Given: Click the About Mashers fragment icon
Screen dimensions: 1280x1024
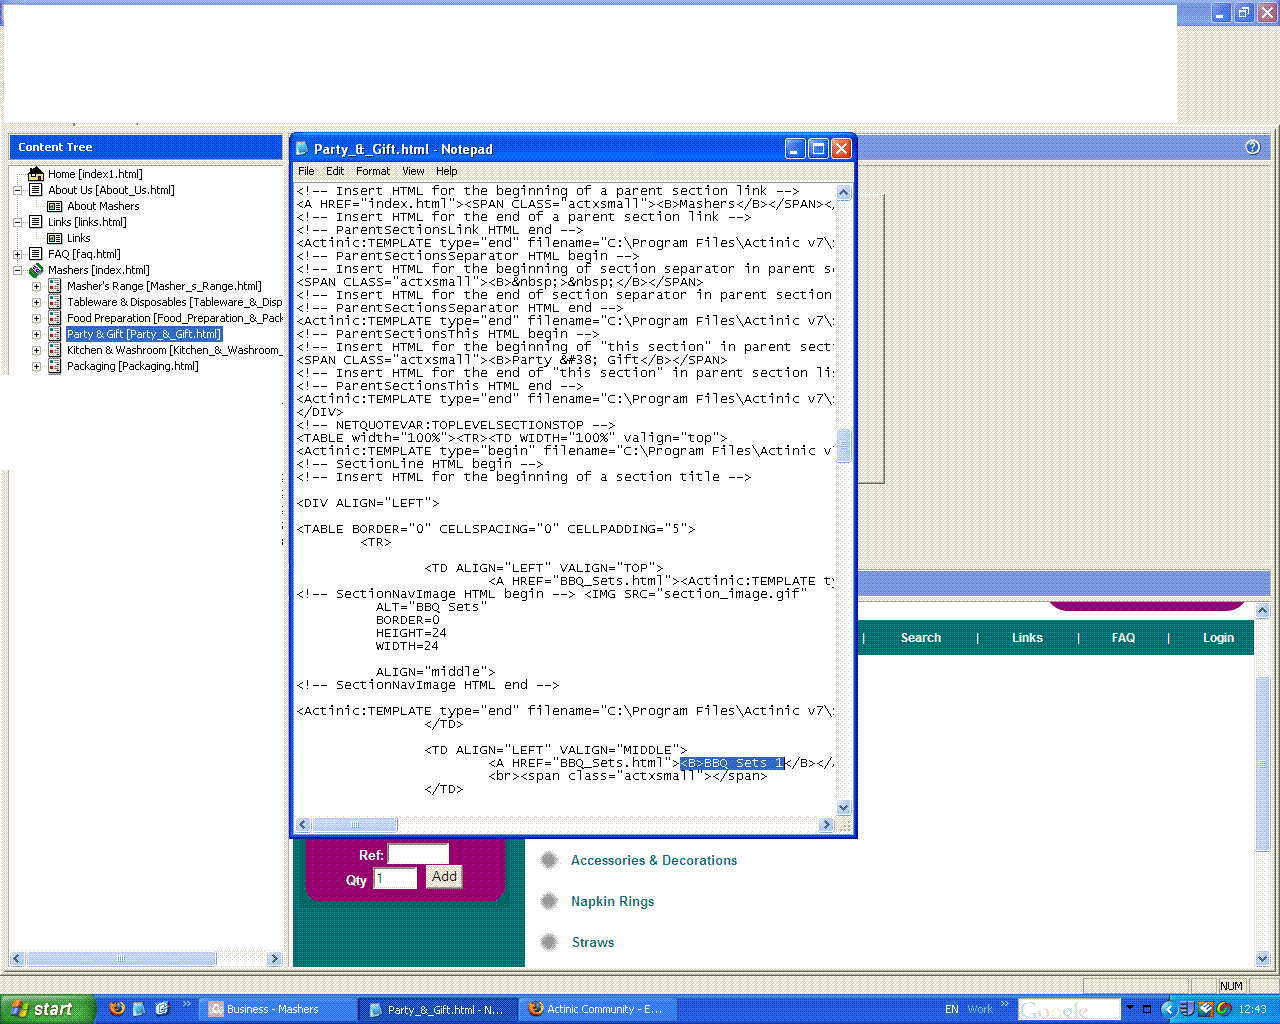Looking at the screenshot, I should [55, 206].
